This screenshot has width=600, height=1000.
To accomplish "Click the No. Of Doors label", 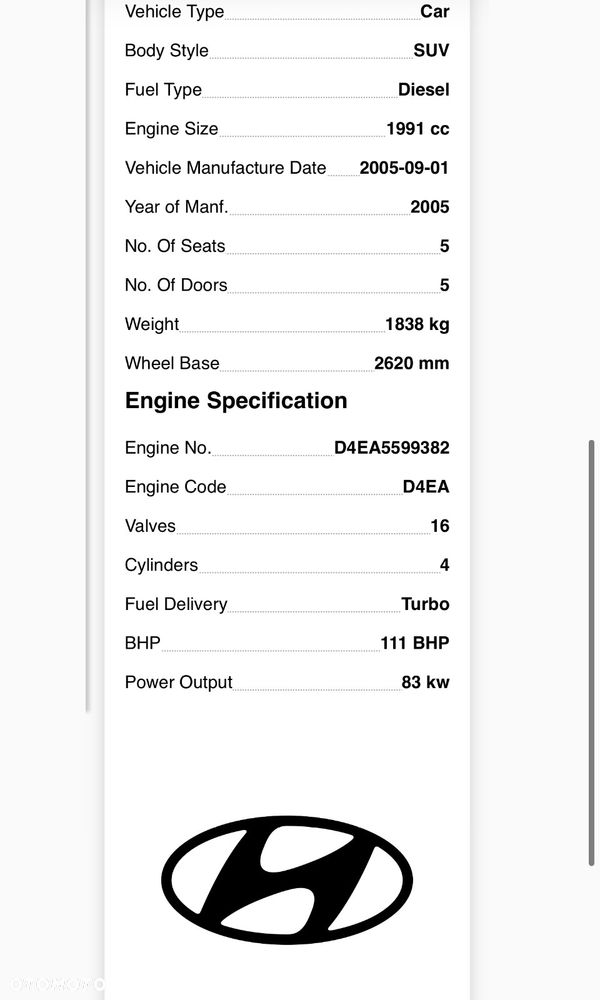I will click(176, 285).
